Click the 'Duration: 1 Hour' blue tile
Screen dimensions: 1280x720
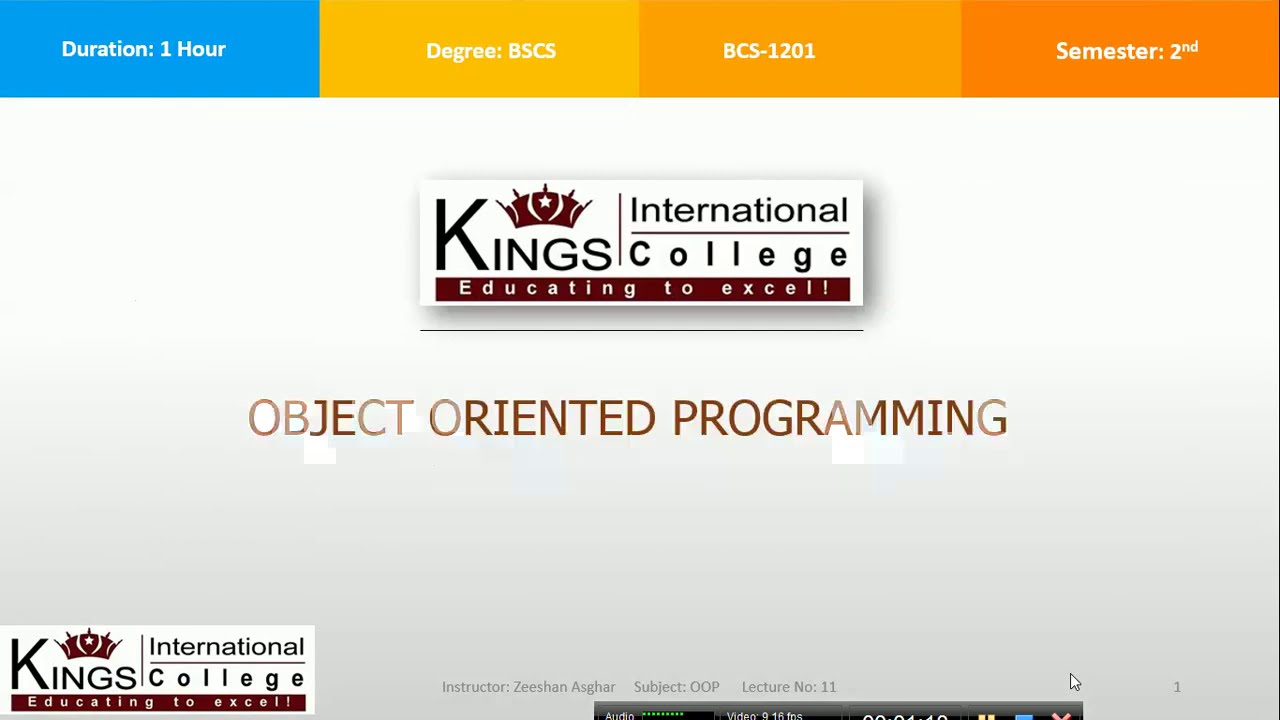160,49
